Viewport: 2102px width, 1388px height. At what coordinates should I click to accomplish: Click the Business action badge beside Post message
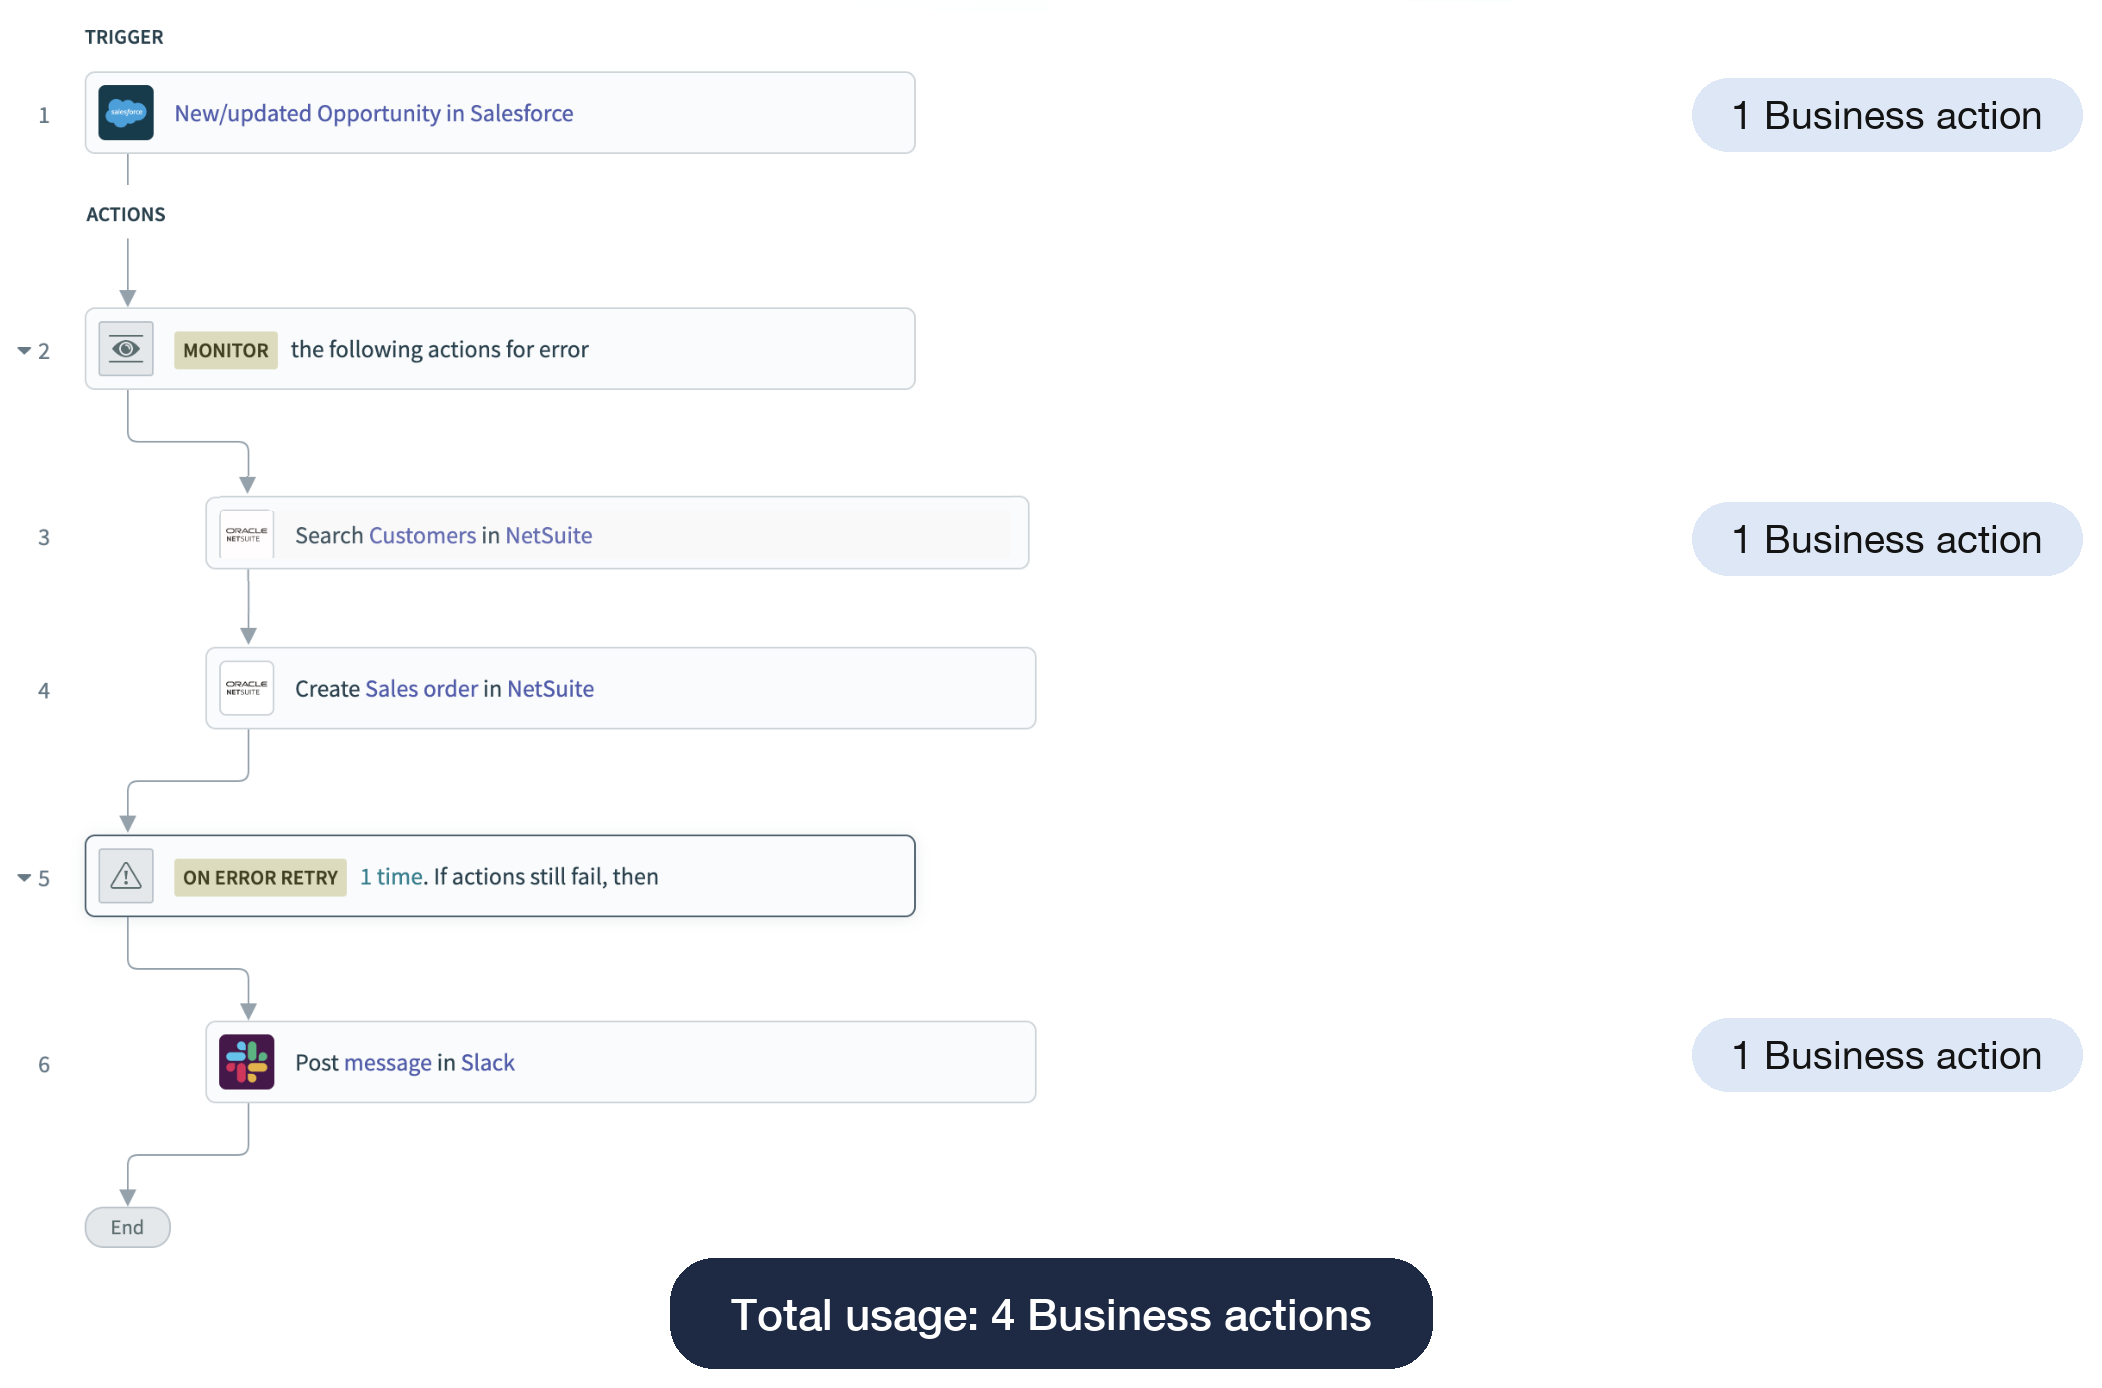[x=1887, y=1056]
